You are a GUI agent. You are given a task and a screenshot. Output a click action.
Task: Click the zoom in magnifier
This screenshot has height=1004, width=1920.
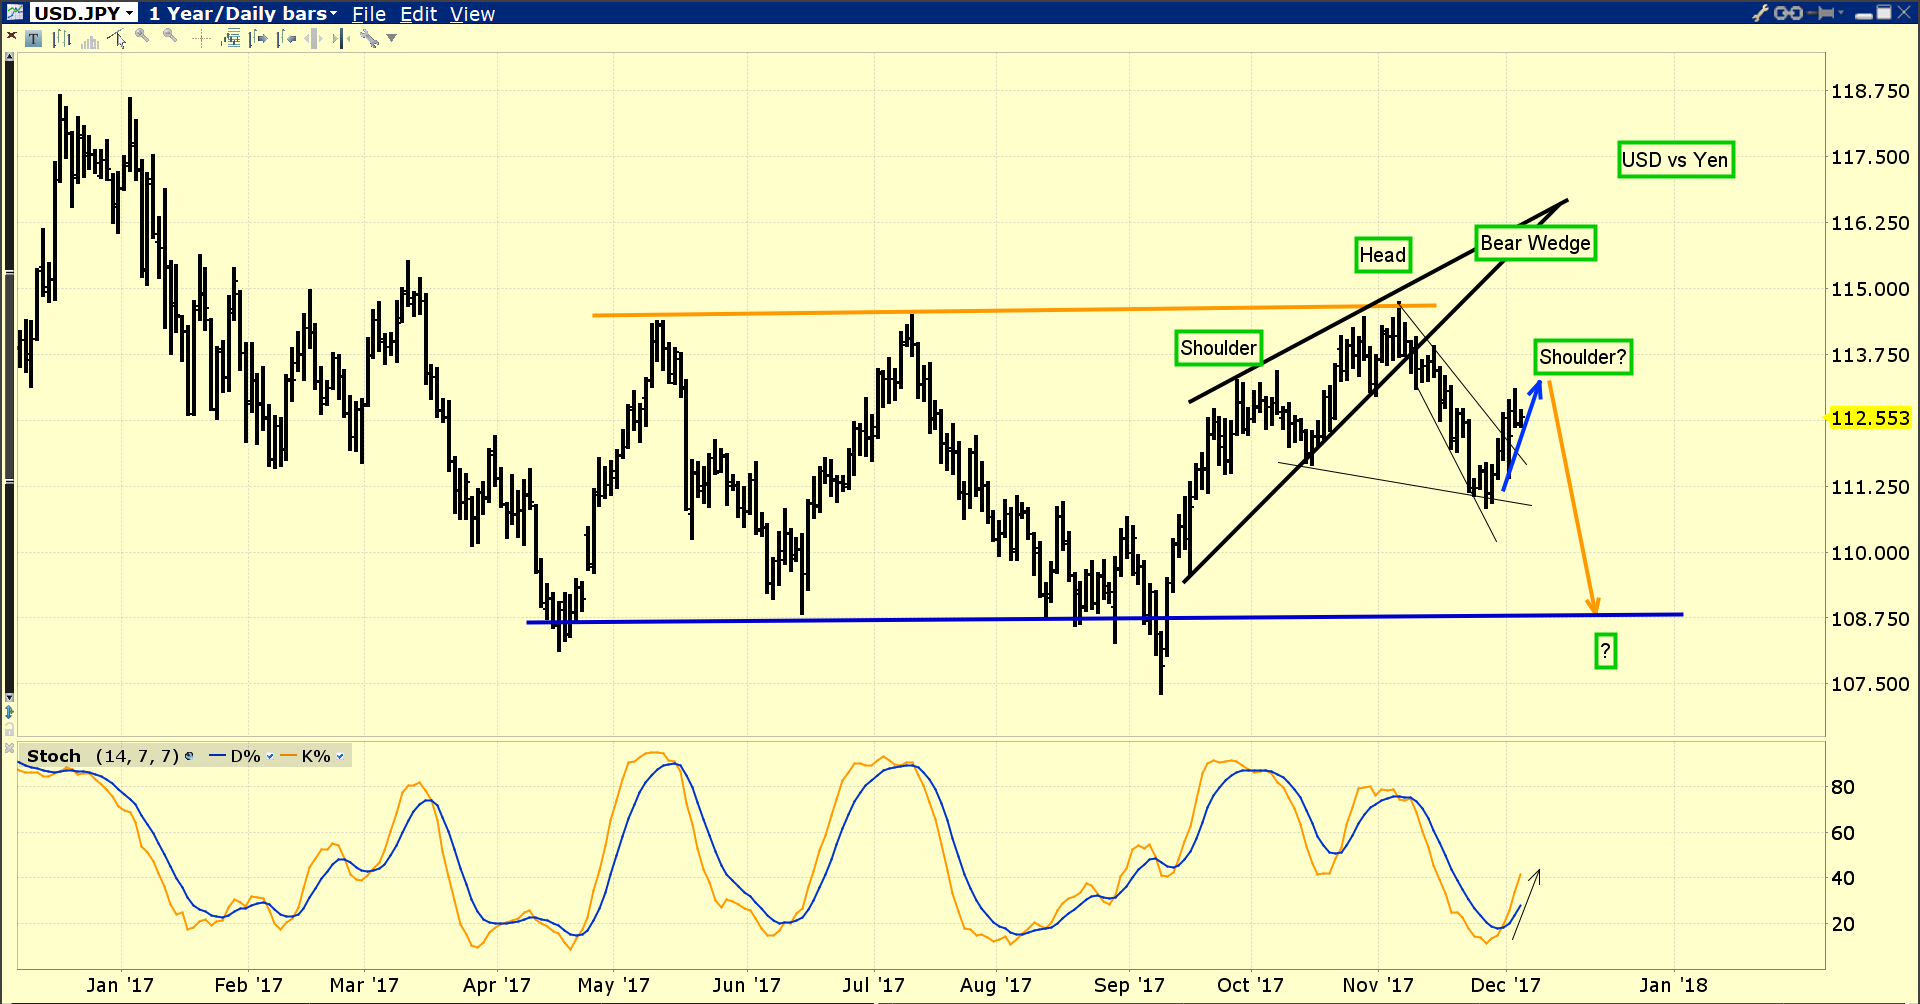[142, 36]
